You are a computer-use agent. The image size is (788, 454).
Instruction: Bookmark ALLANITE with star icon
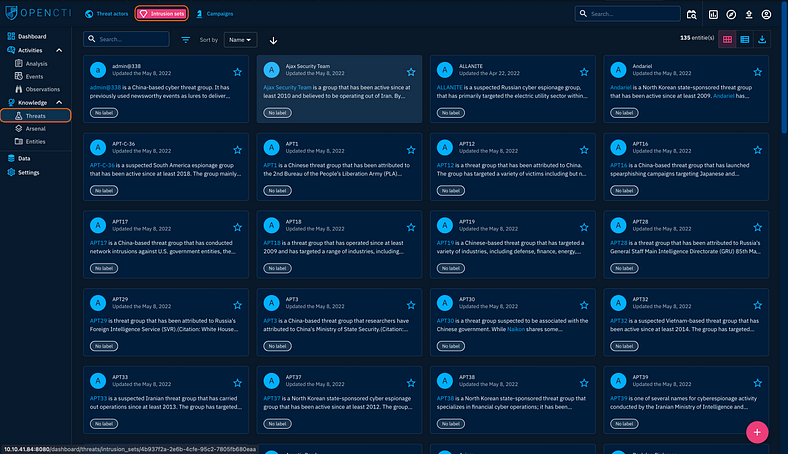(584, 72)
